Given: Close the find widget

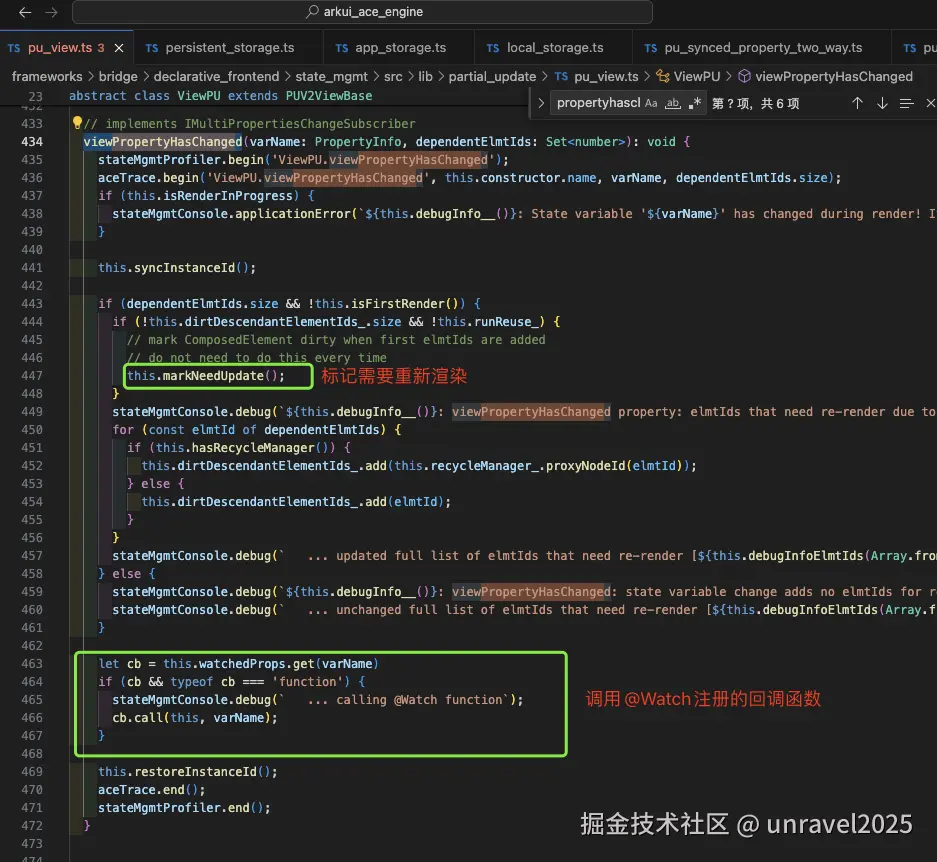Looking at the screenshot, I should [930, 103].
